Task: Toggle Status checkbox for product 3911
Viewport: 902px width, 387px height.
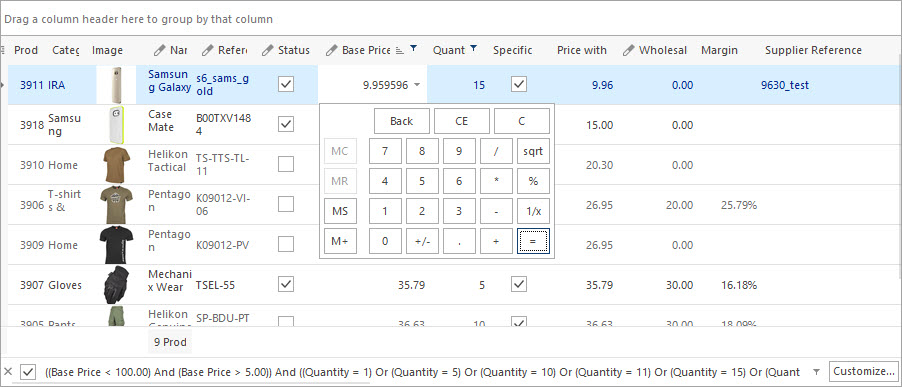Action: tap(286, 85)
